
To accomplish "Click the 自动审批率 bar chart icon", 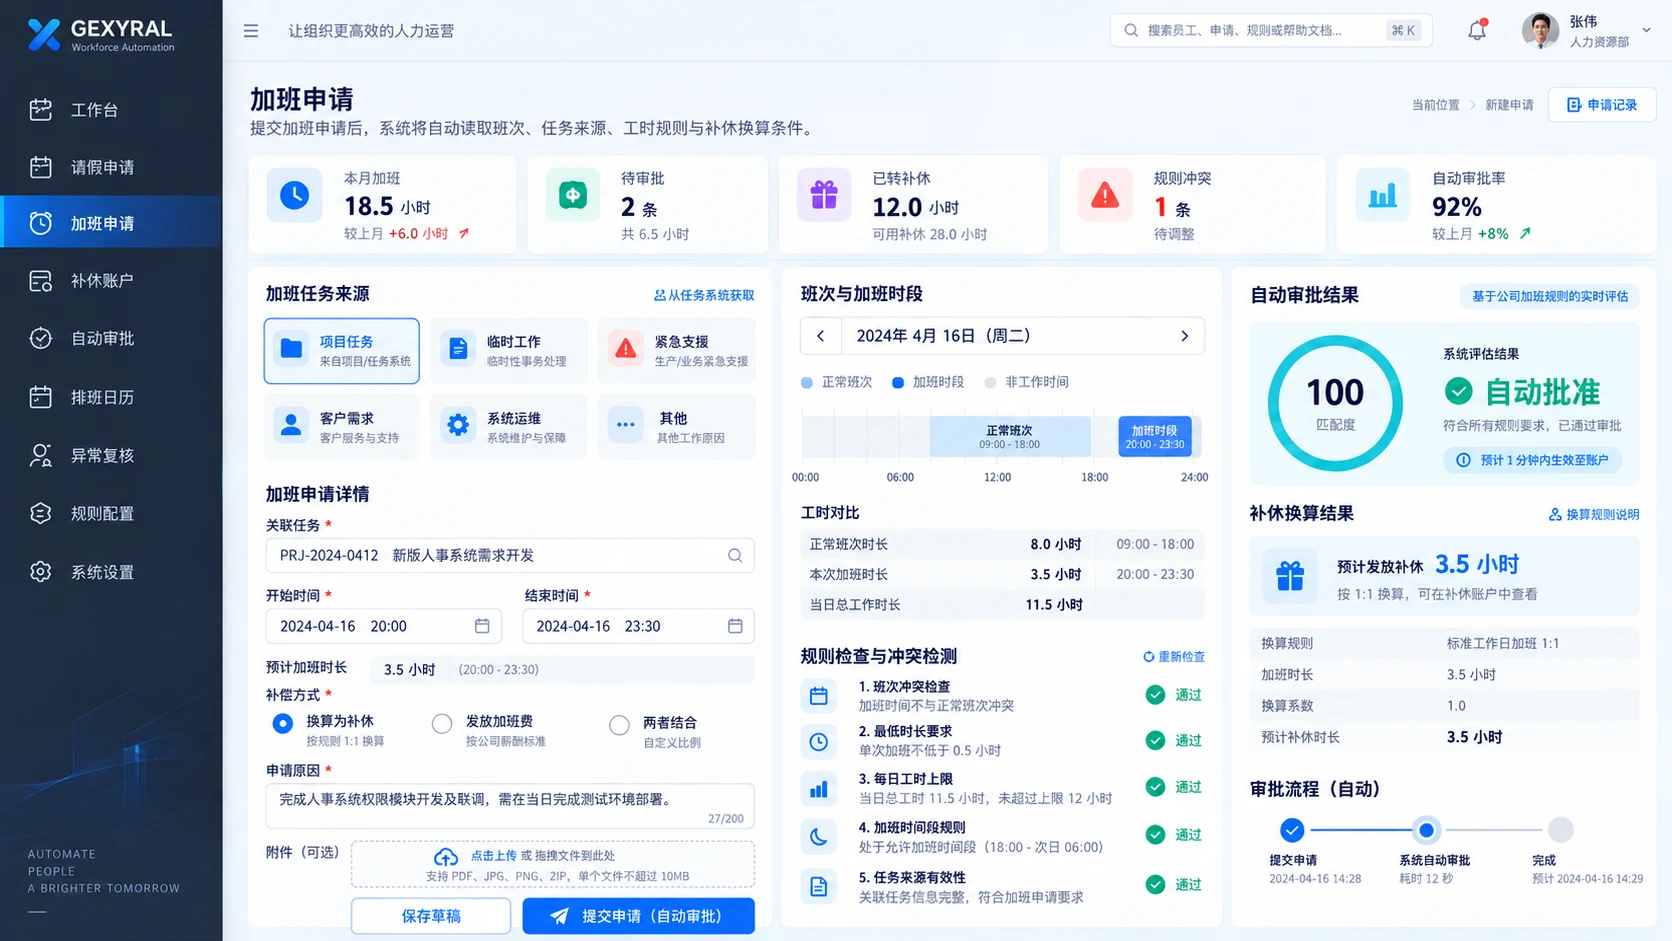I will 1382,195.
